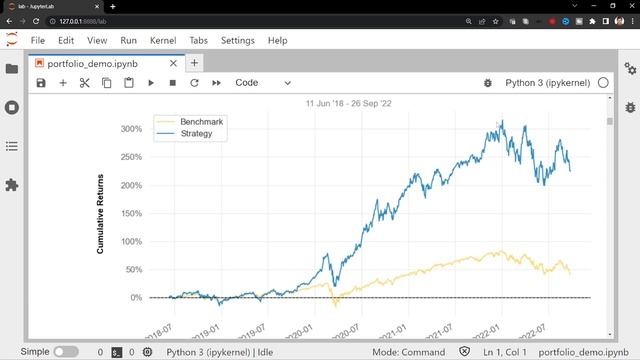This screenshot has width=640, height=360.
Task: Click Ln 1, Col 1 status item
Action: pyautogui.click(x=505, y=352)
